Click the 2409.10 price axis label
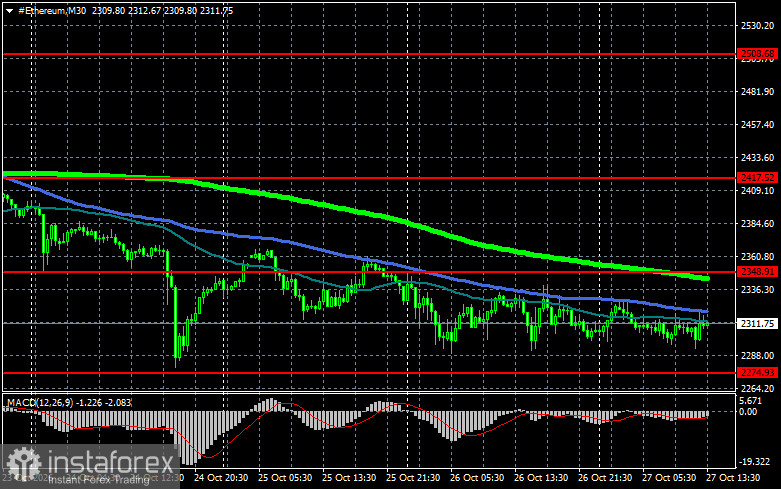781x489 pixels. [758, 190]
